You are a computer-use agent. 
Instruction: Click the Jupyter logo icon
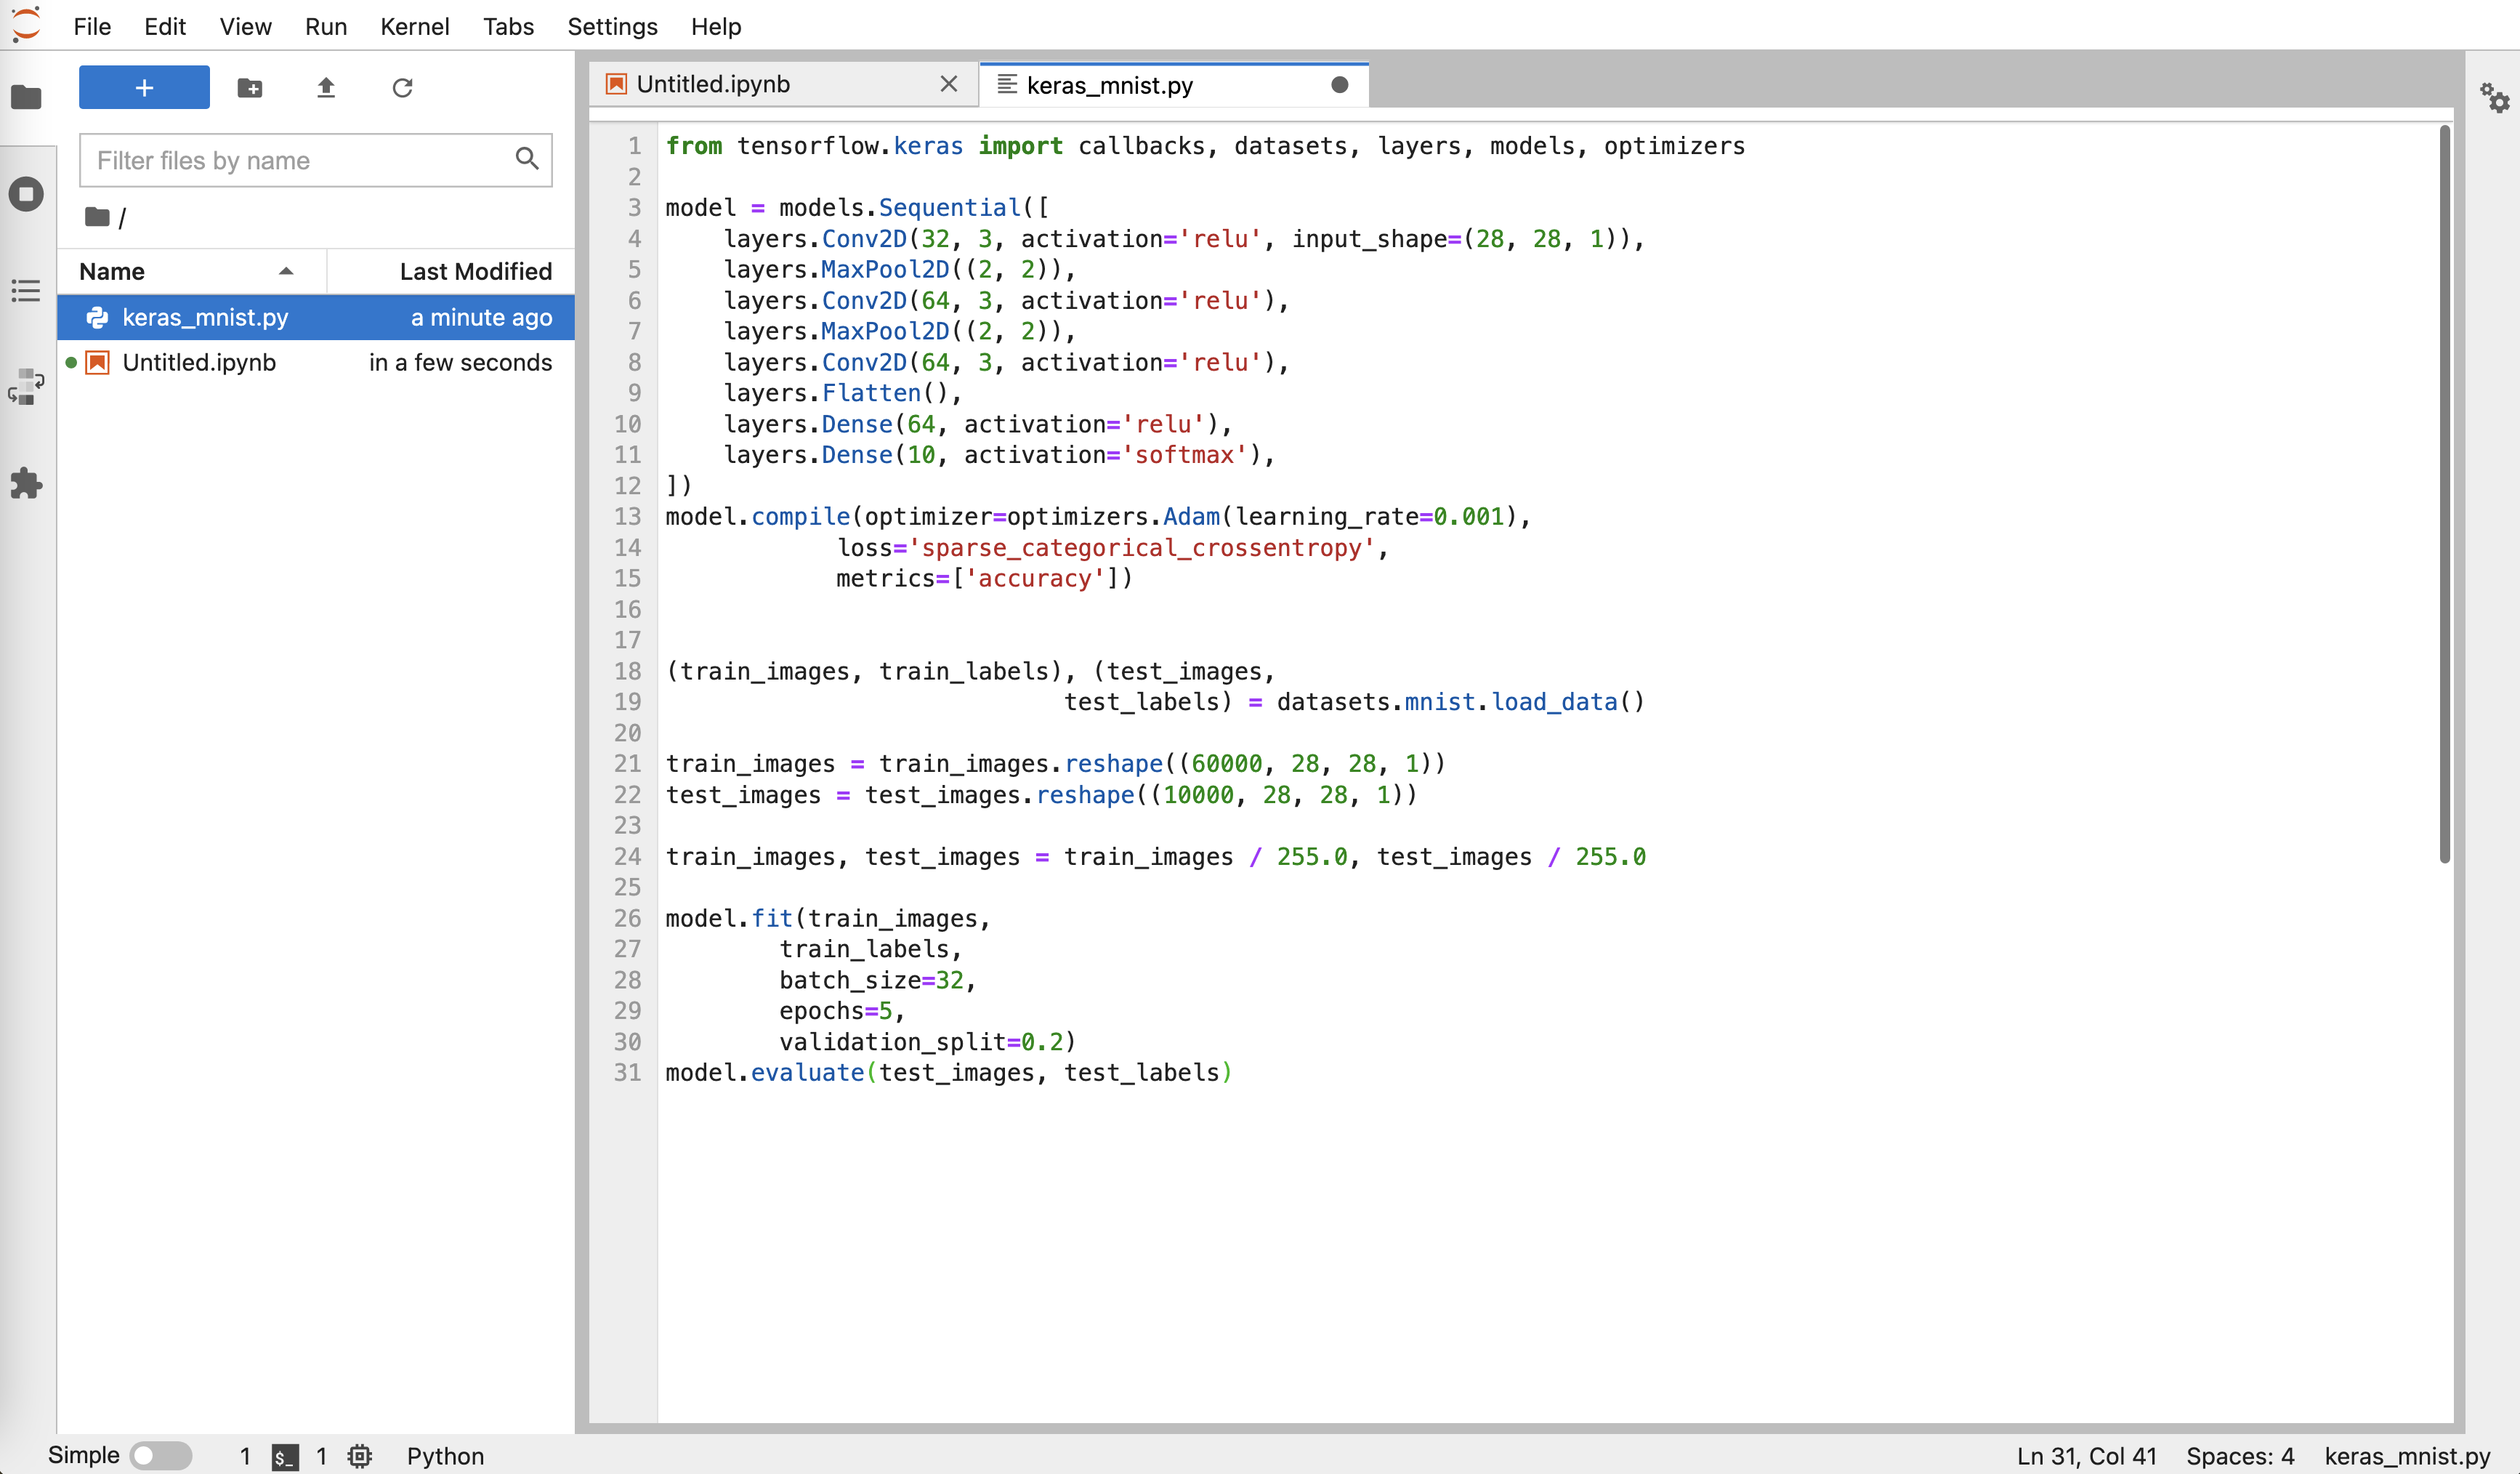tap(26, 24)
